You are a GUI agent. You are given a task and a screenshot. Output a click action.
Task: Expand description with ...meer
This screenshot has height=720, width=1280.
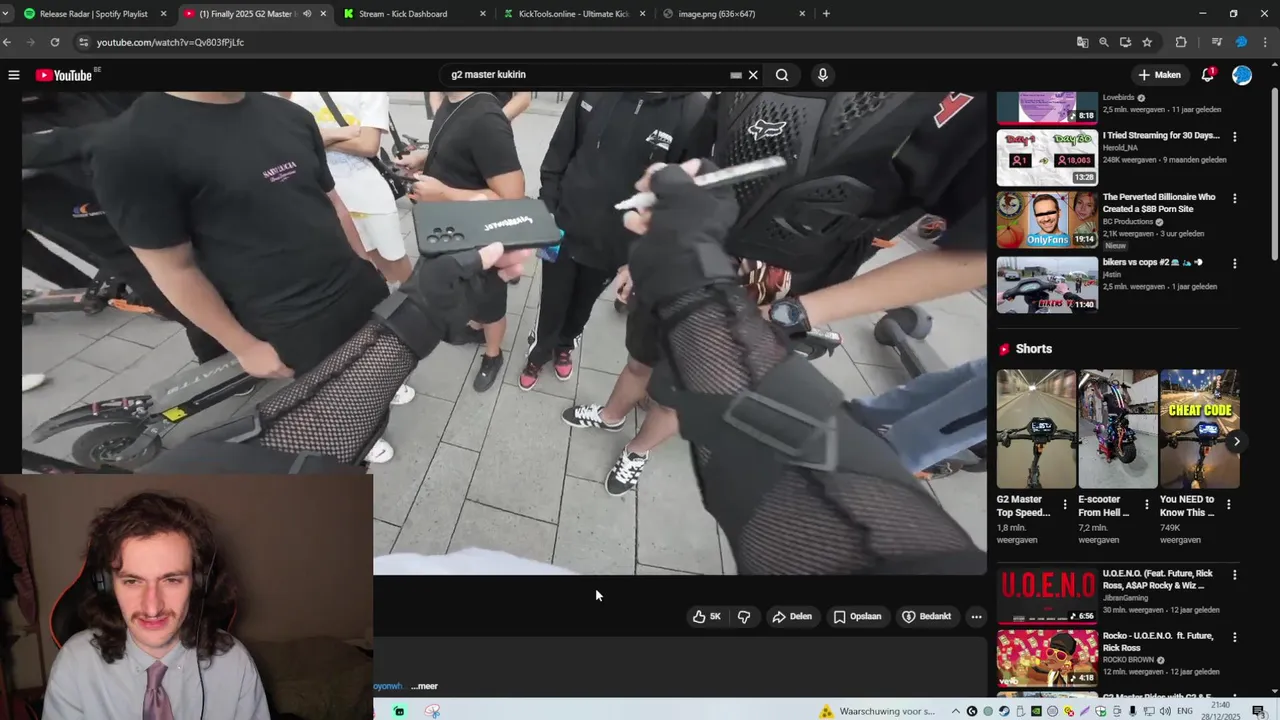click(x=424, y=686)
